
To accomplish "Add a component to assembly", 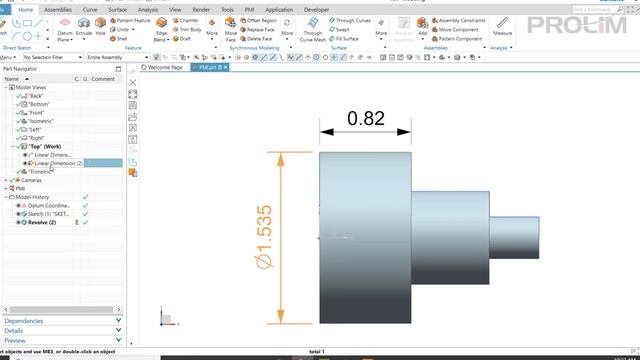I will [x=422, y=27].
